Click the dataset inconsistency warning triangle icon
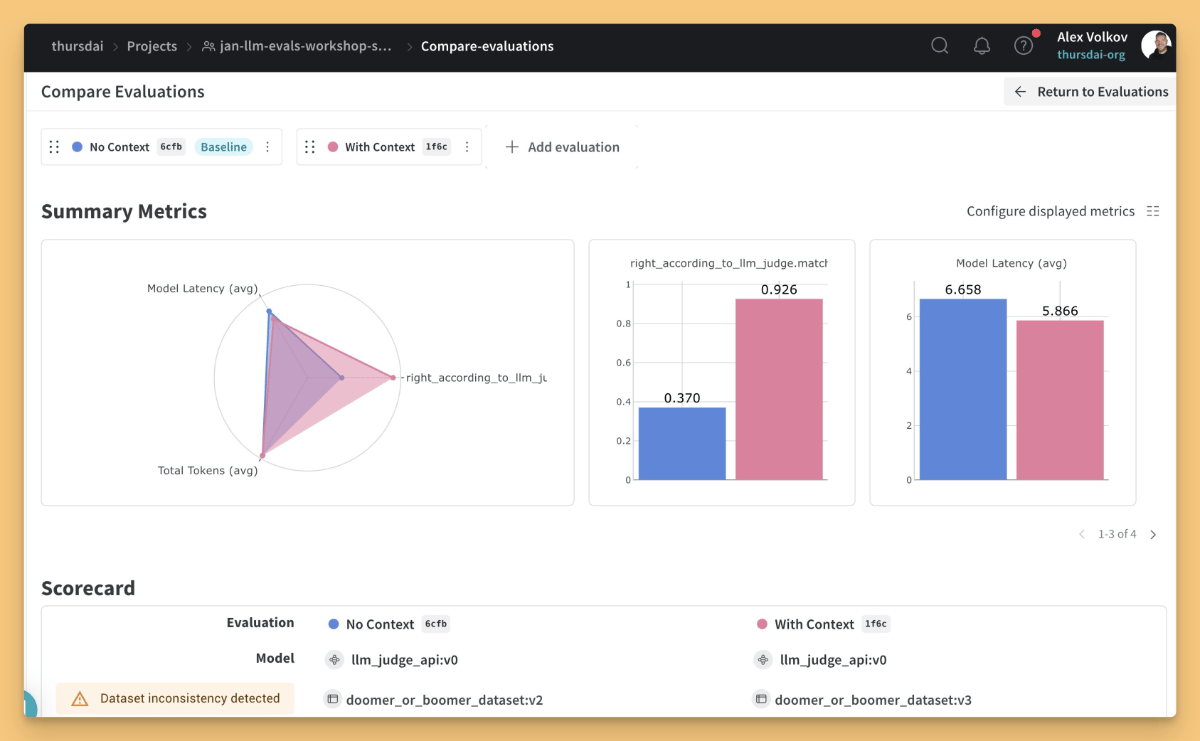The image size is (1200, 741). [x=80, y=699]
